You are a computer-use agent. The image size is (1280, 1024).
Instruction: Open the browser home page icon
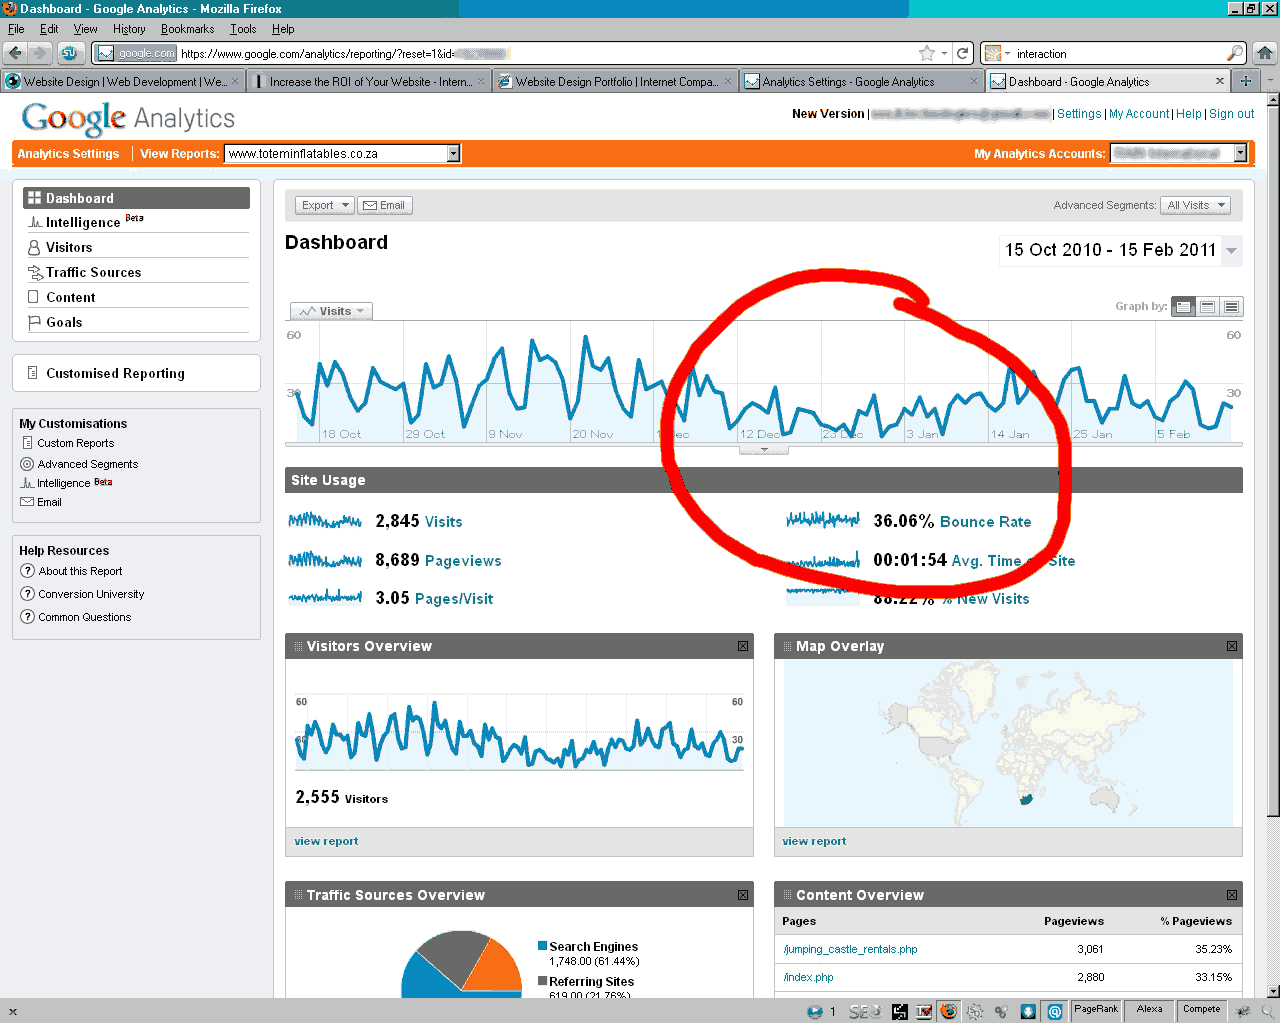[1265, 53]
